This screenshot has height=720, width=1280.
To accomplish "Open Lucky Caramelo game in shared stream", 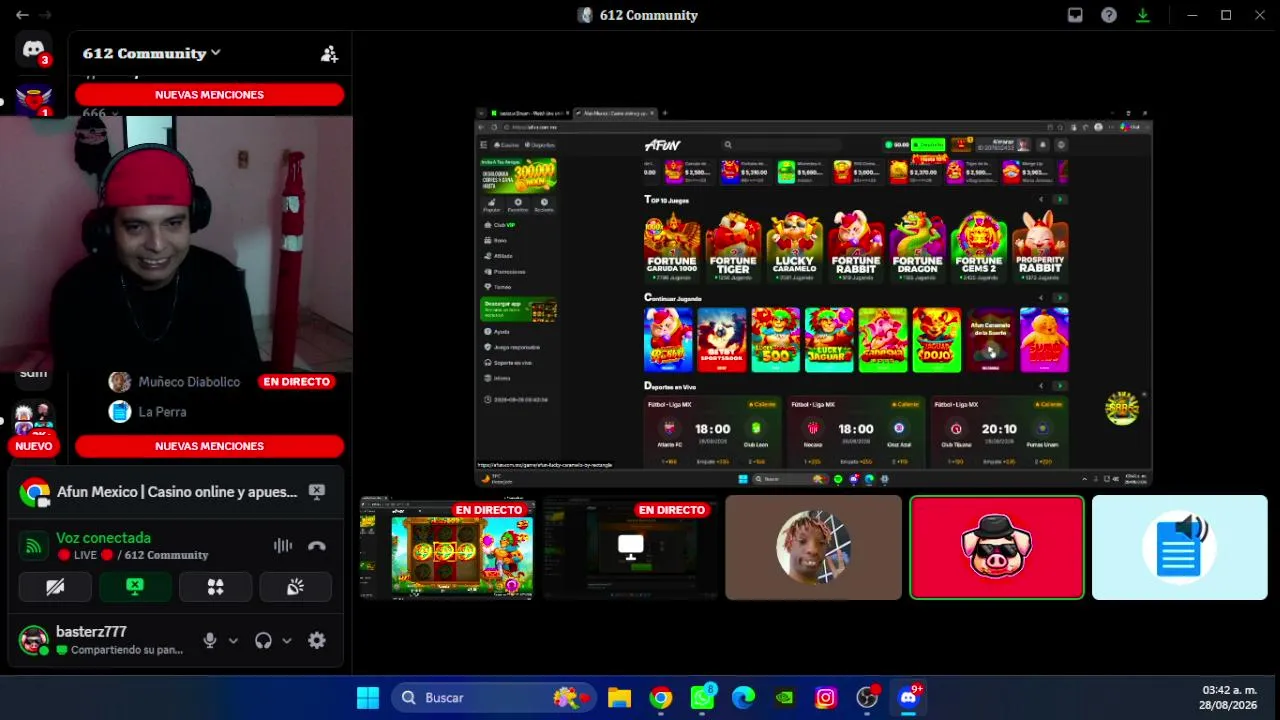I will 795,247.
